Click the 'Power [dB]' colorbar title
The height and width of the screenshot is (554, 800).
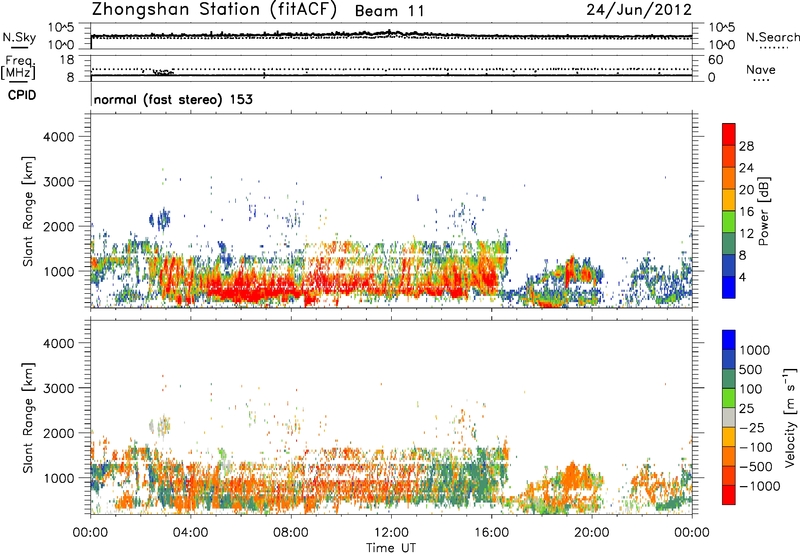(764, 211)
